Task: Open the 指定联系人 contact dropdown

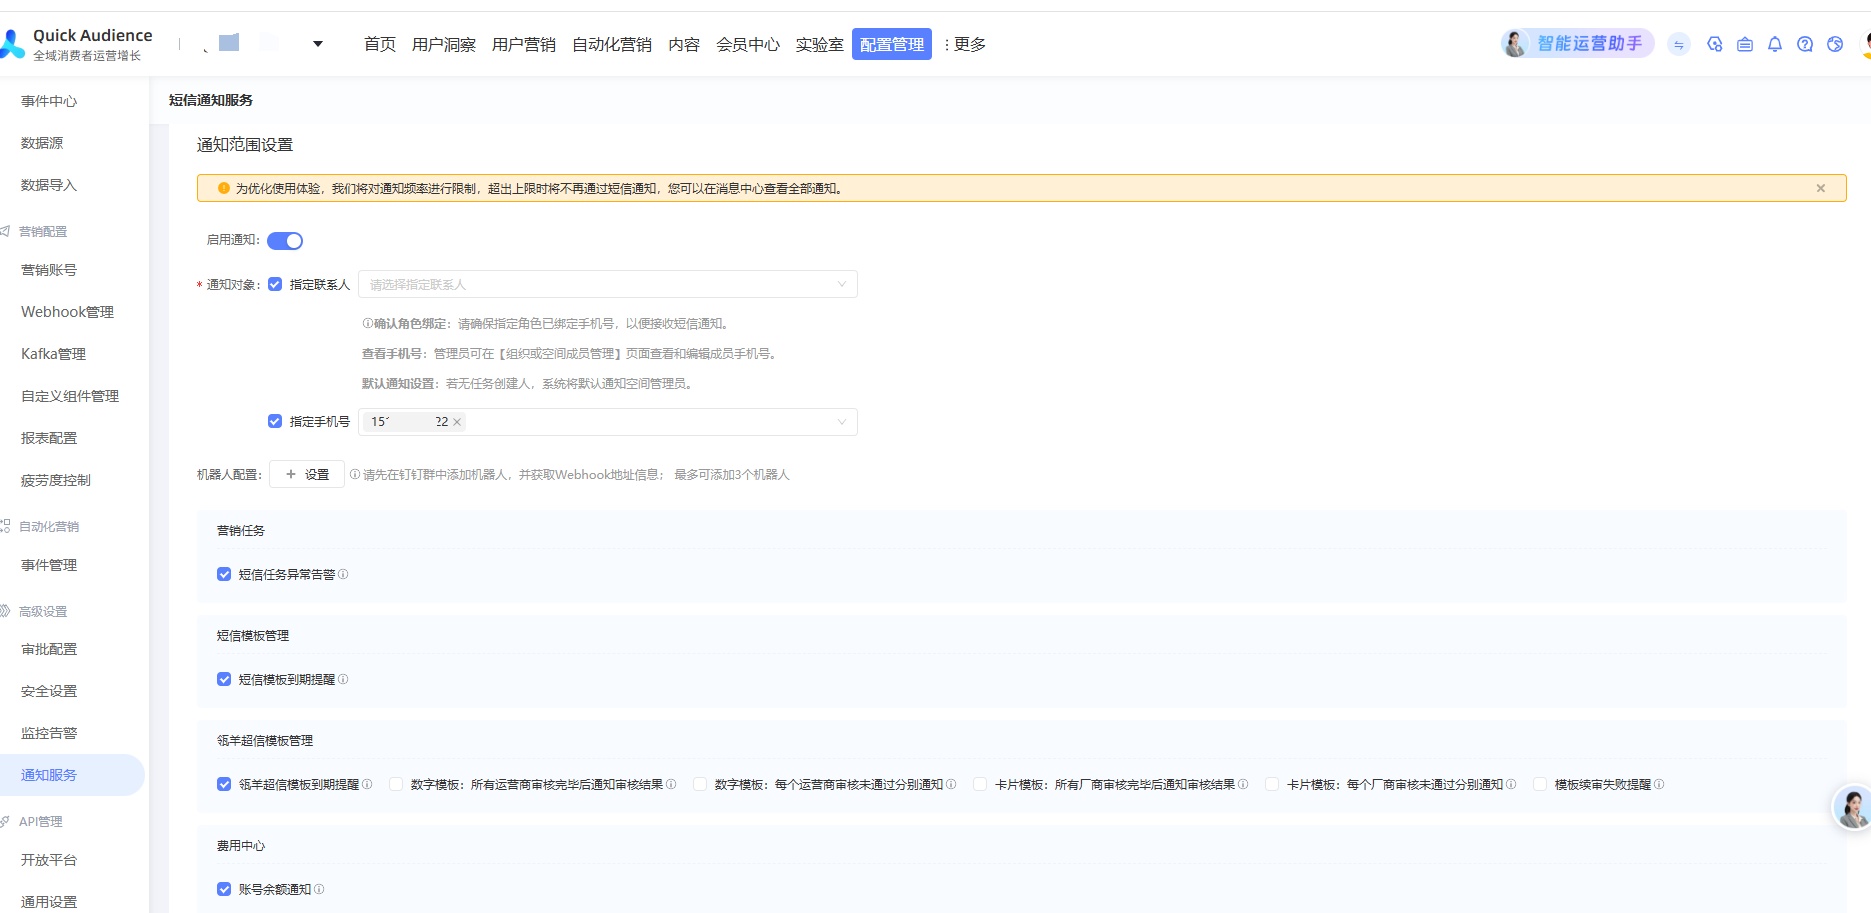Action: (x=608, y=284)
